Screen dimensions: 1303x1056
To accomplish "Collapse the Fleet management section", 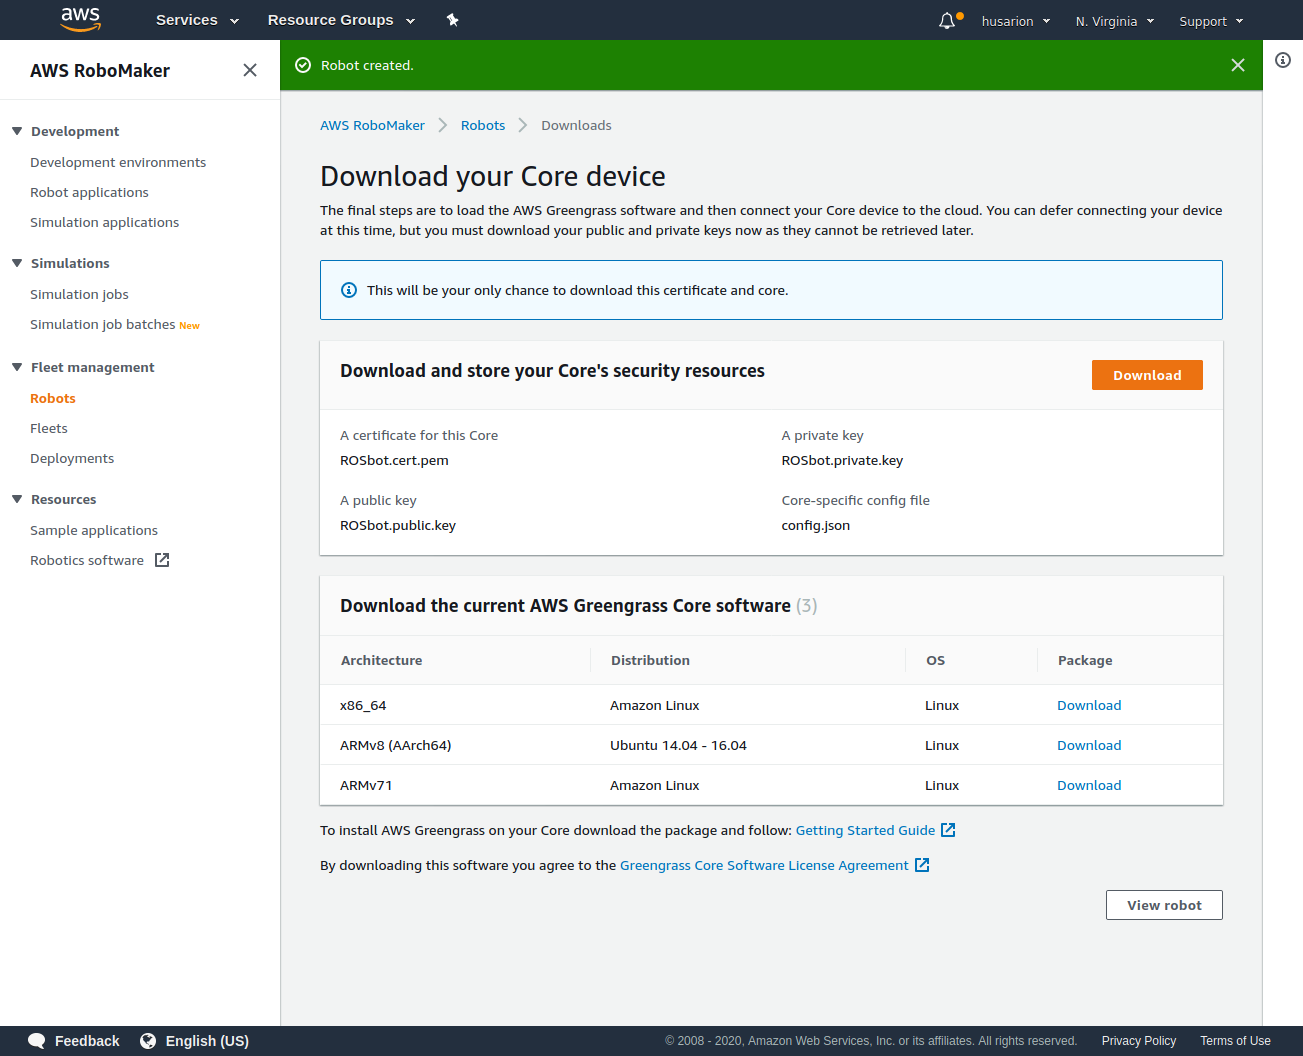I will tap(17, 367).
